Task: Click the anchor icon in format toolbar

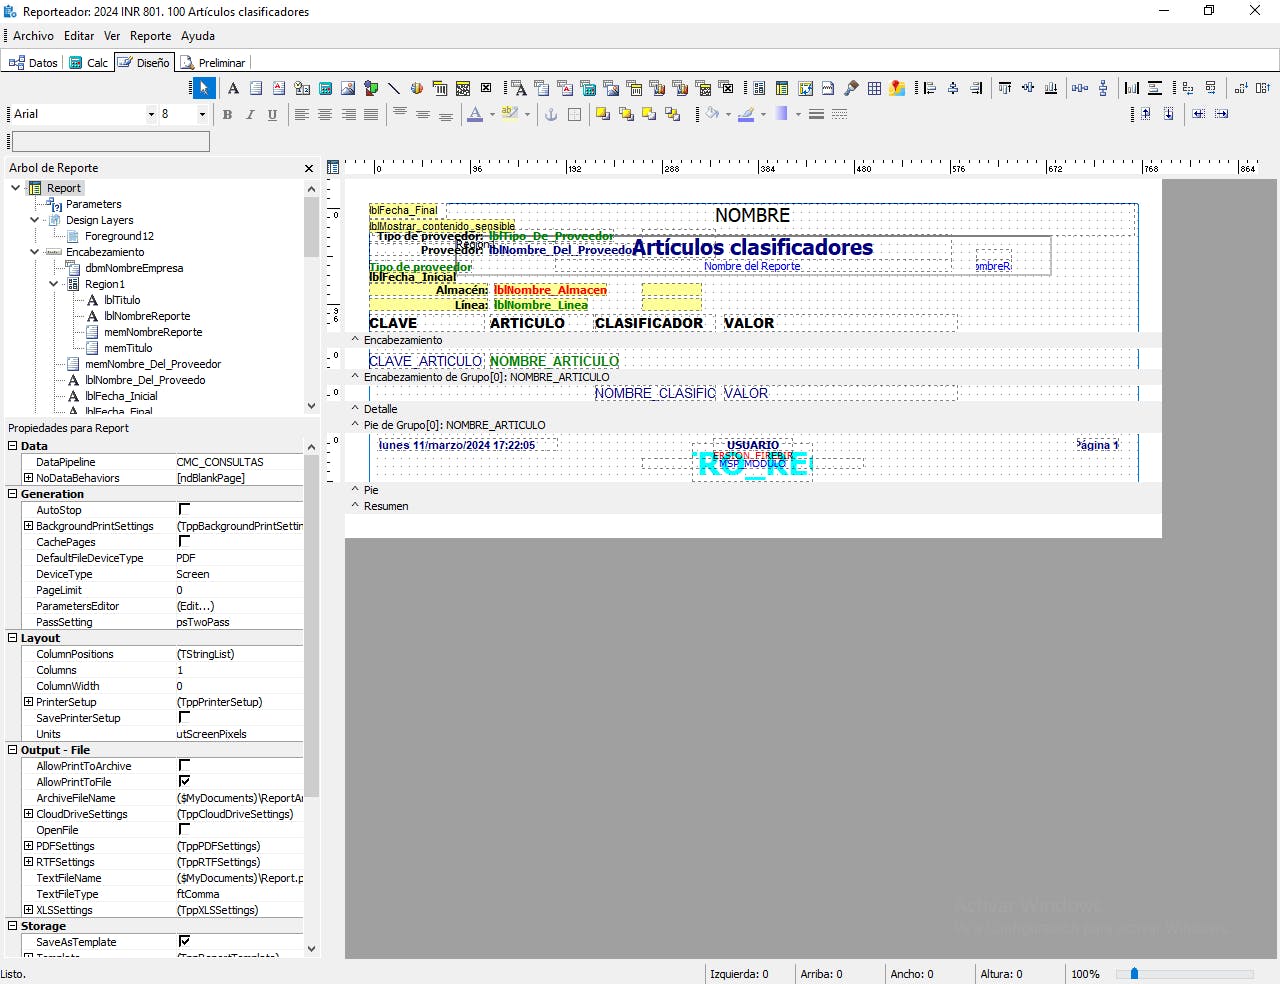Action: 551,115
